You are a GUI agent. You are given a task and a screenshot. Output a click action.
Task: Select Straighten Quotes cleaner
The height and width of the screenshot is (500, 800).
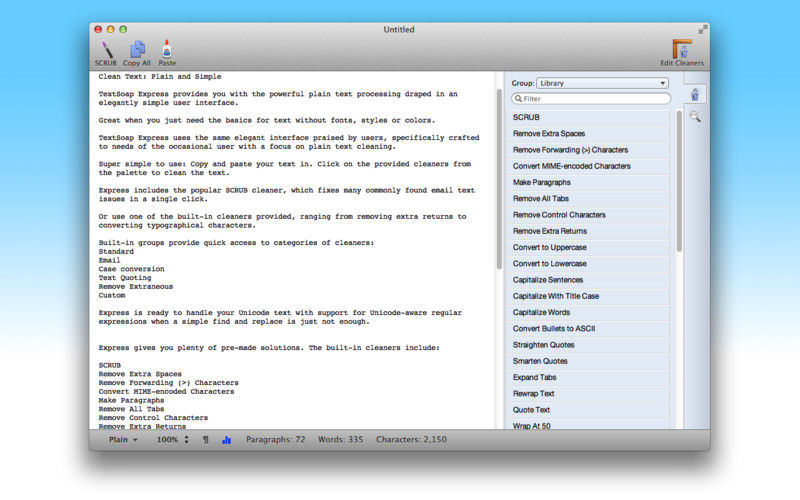[590, 345]
